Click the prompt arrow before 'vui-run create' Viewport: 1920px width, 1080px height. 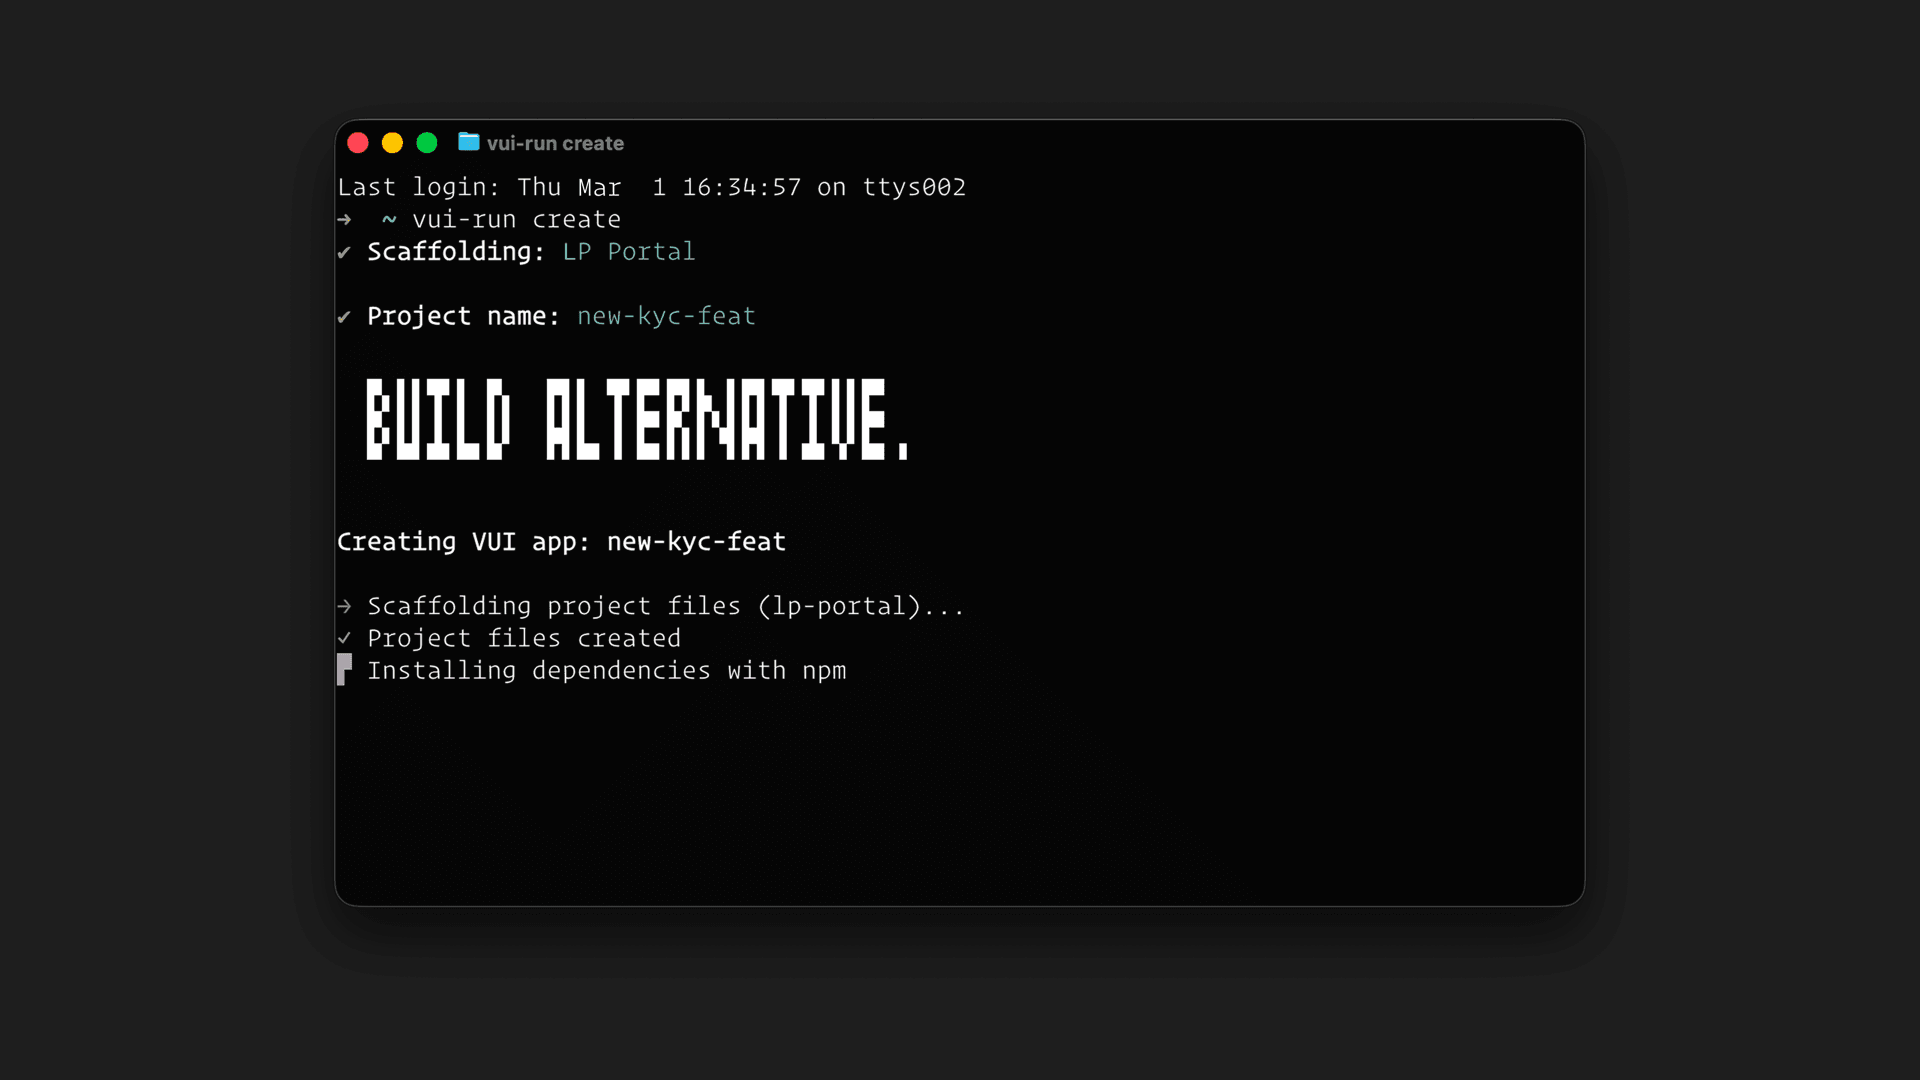(x=345, y=219)
